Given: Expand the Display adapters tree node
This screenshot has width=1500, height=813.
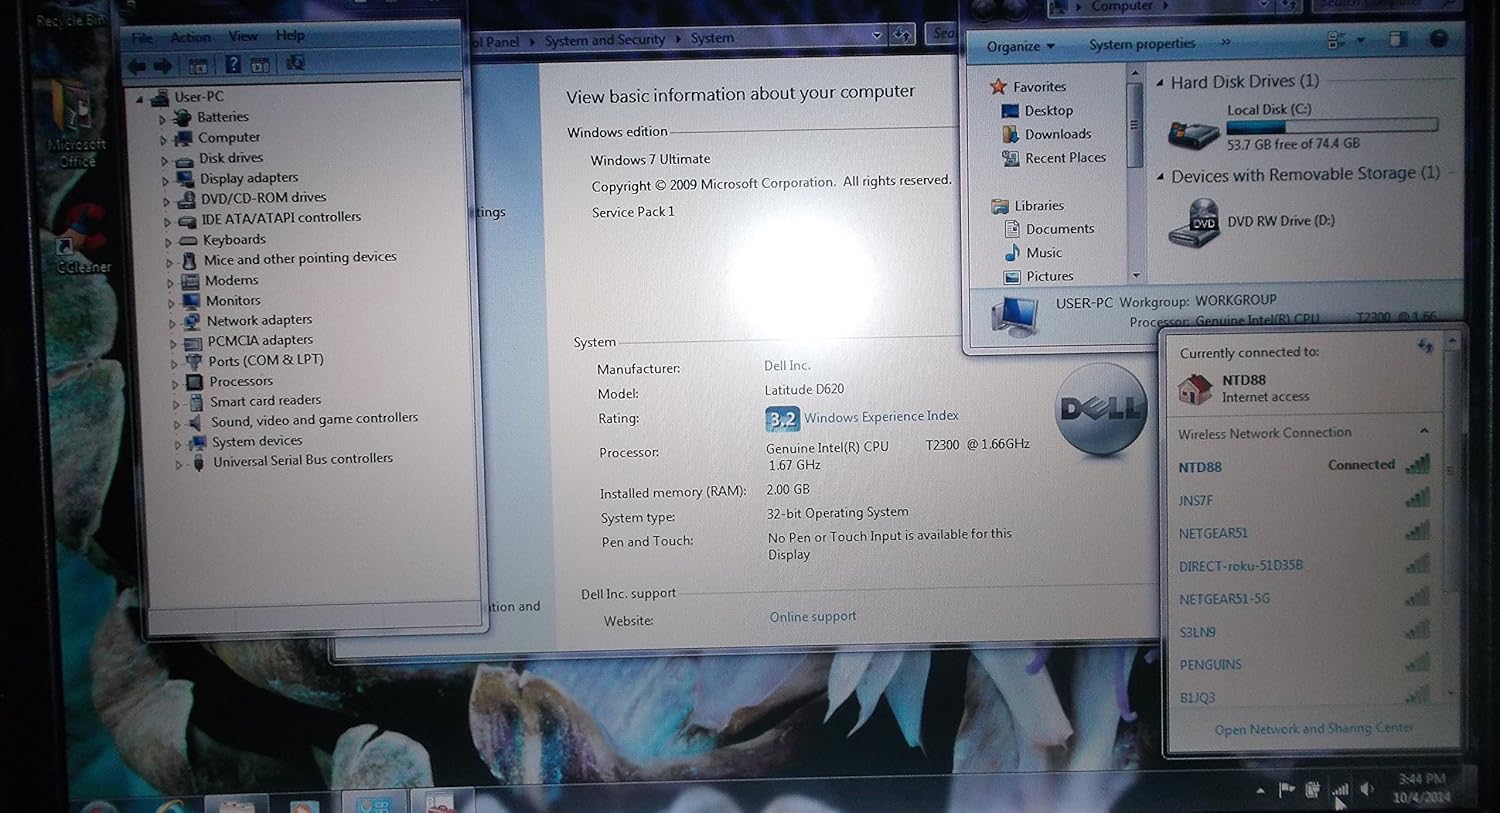Looking at the screenshot, I should [x=166, y=180].
